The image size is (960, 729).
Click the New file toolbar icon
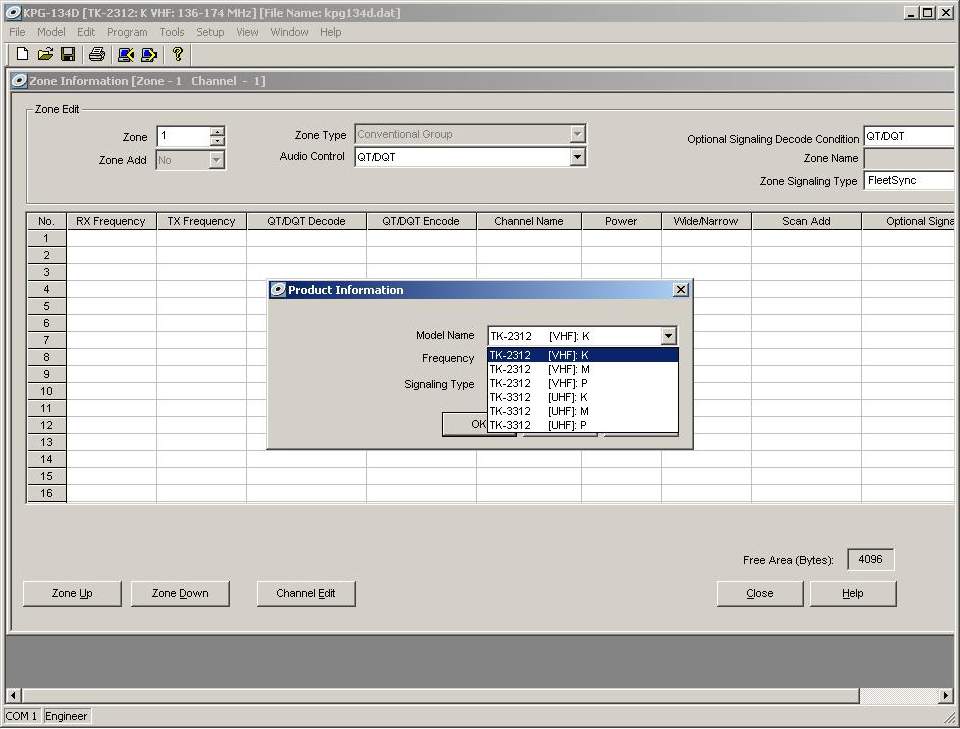[22, 54]
